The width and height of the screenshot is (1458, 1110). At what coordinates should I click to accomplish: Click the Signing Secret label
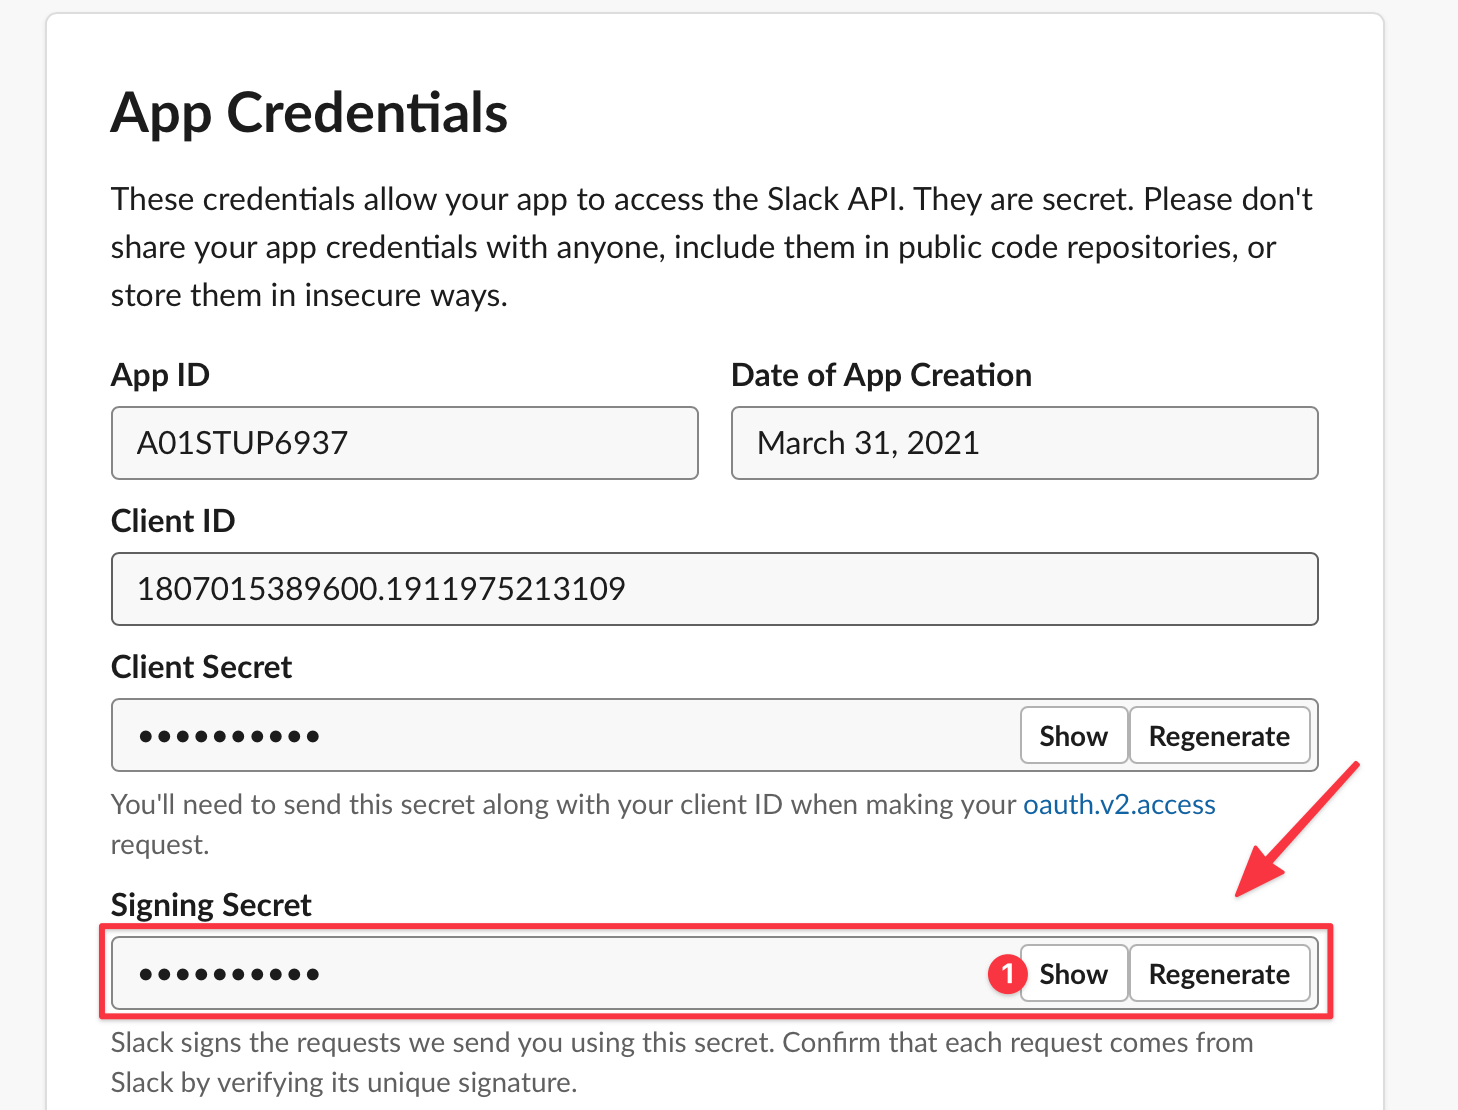tap(211, 905)
